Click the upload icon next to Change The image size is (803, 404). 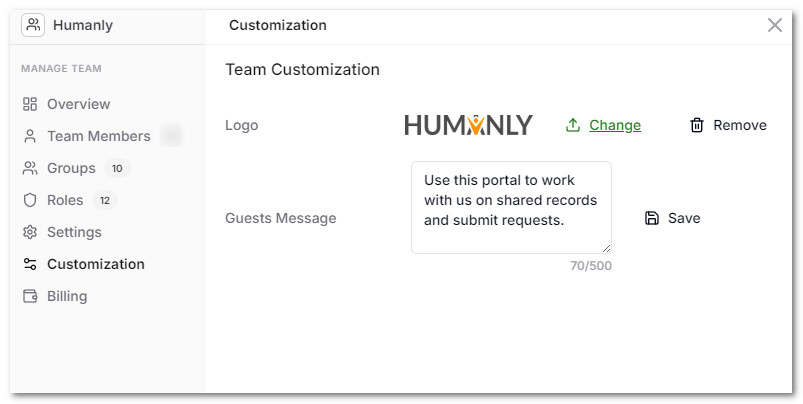click(x=573, y=125)
